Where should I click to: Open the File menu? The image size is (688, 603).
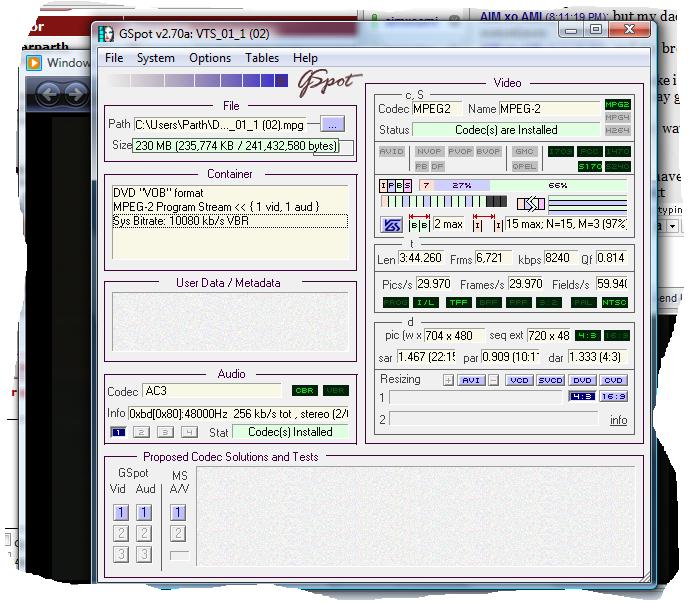[x=114, y=58]
